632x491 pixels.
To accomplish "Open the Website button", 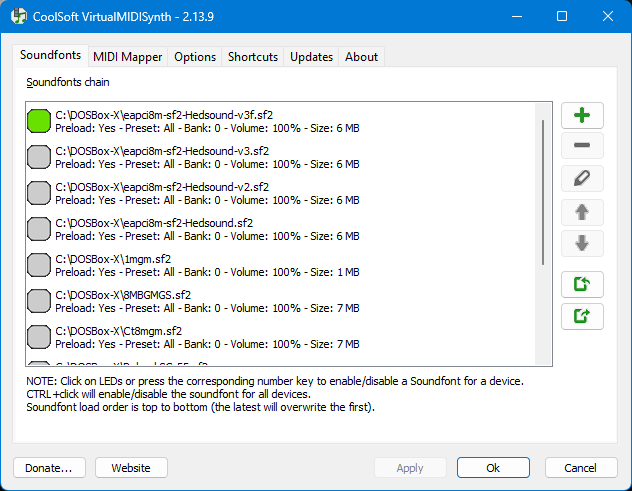I will click(x=131, y=468).
